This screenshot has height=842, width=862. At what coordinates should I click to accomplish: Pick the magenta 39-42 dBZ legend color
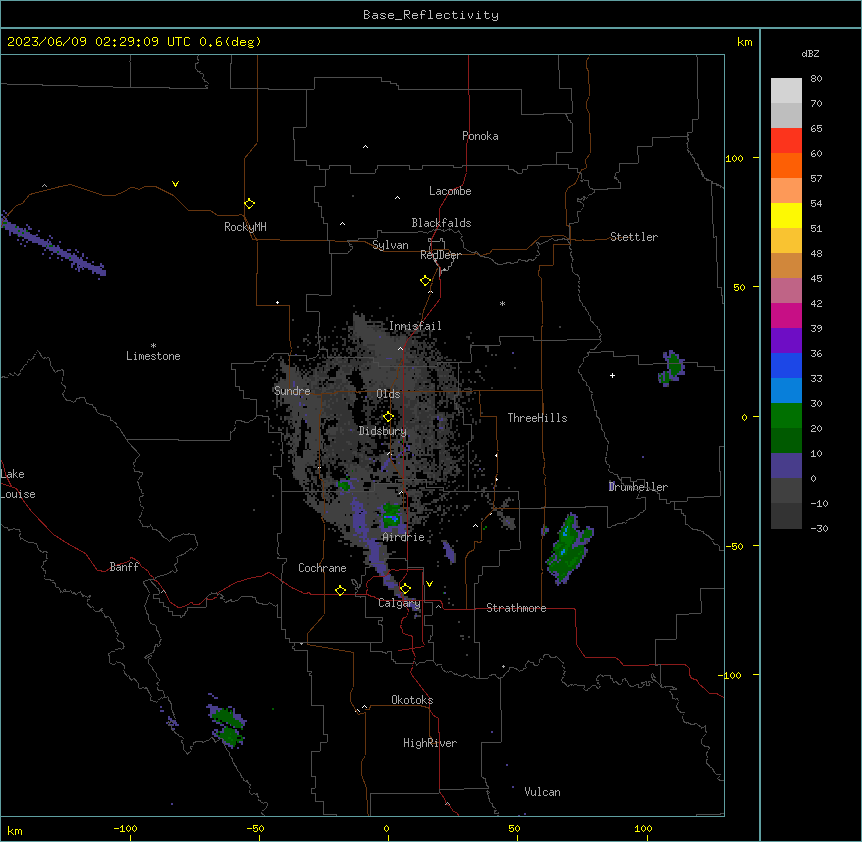tap(786, 316)
